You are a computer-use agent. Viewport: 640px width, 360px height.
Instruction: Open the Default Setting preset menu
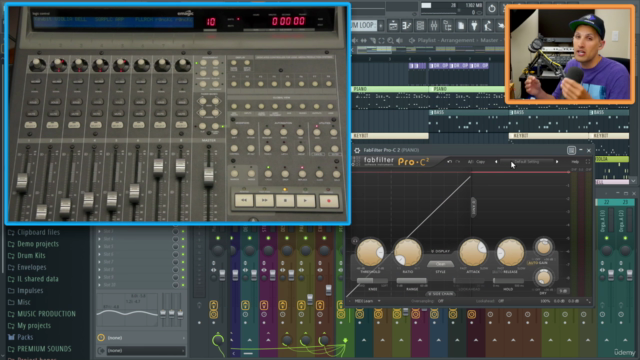(527, 162)
